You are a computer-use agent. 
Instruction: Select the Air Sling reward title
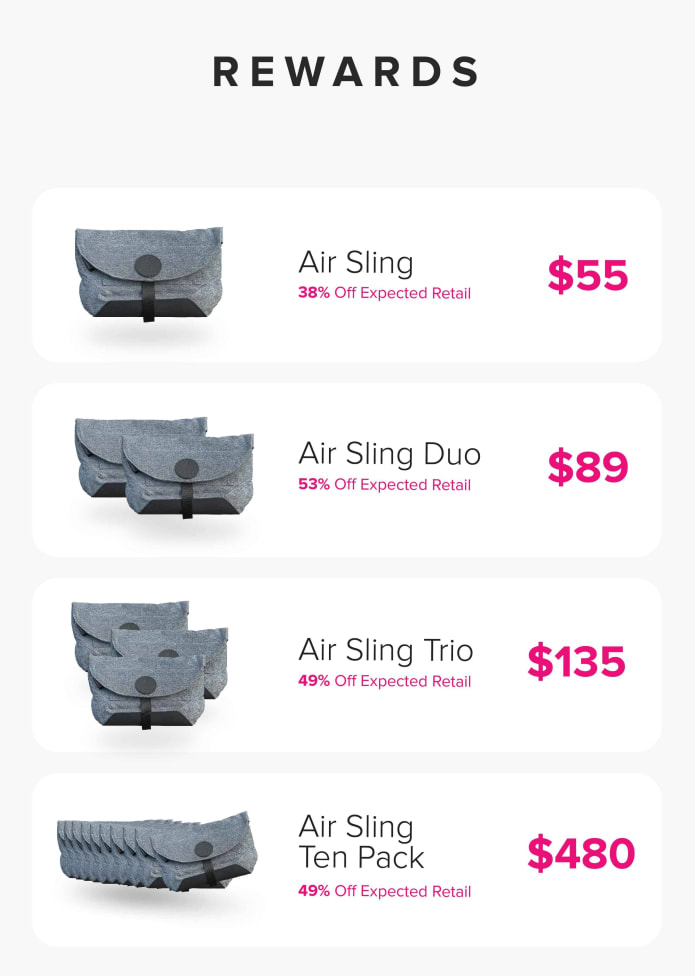point(356,263)
